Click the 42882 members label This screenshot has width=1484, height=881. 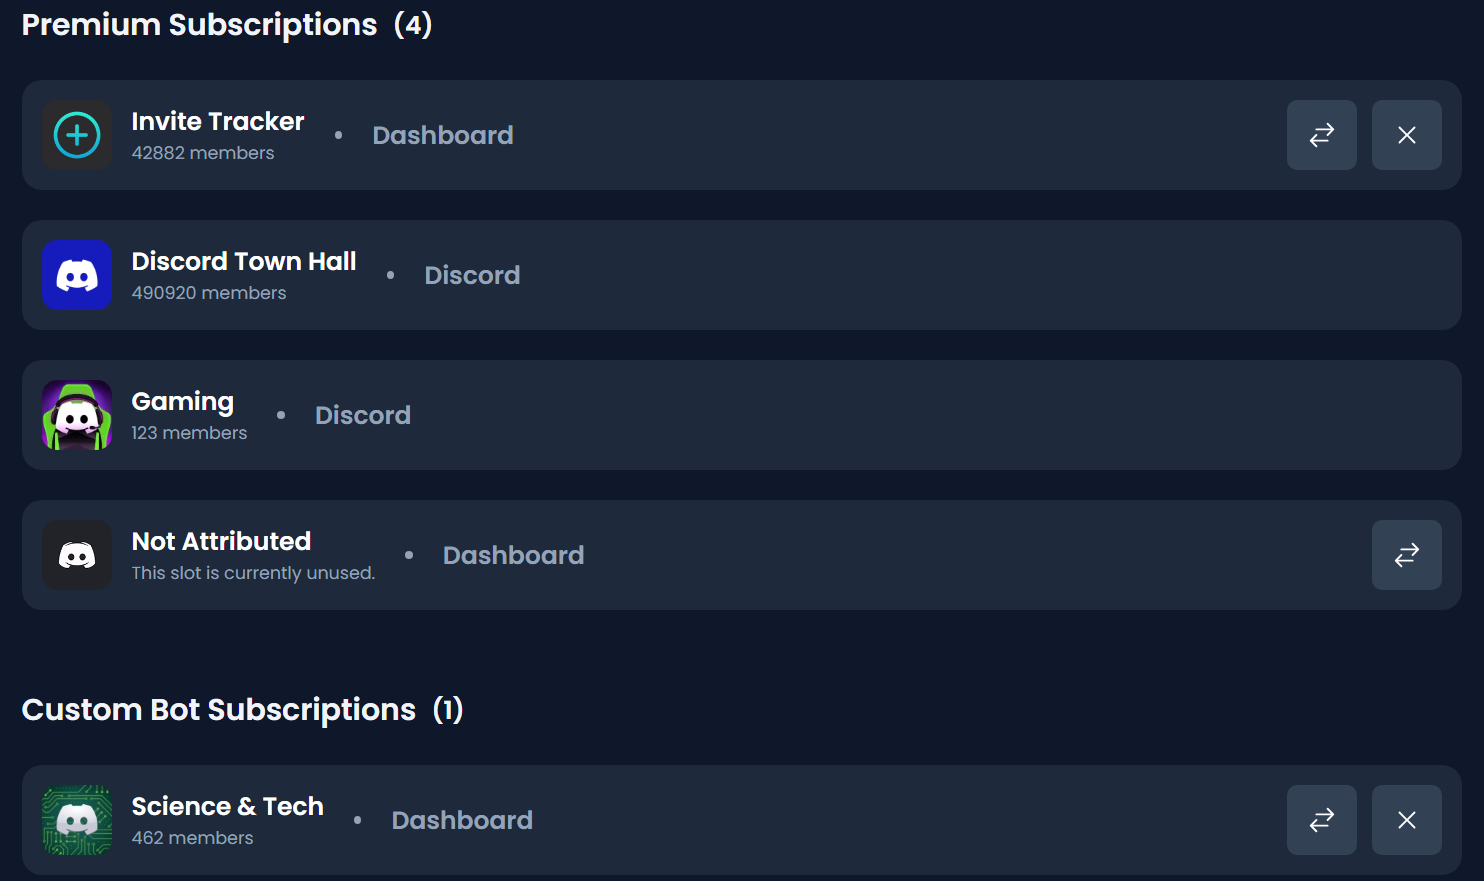tap(202, 153)
